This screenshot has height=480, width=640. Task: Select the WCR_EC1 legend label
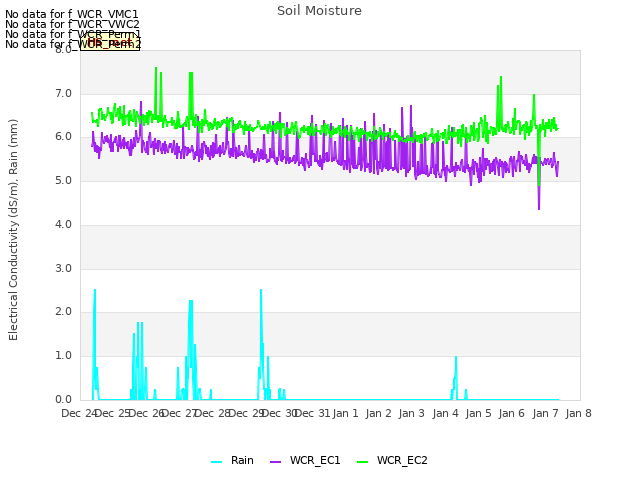pyautogui.click(x=315, y=460)
